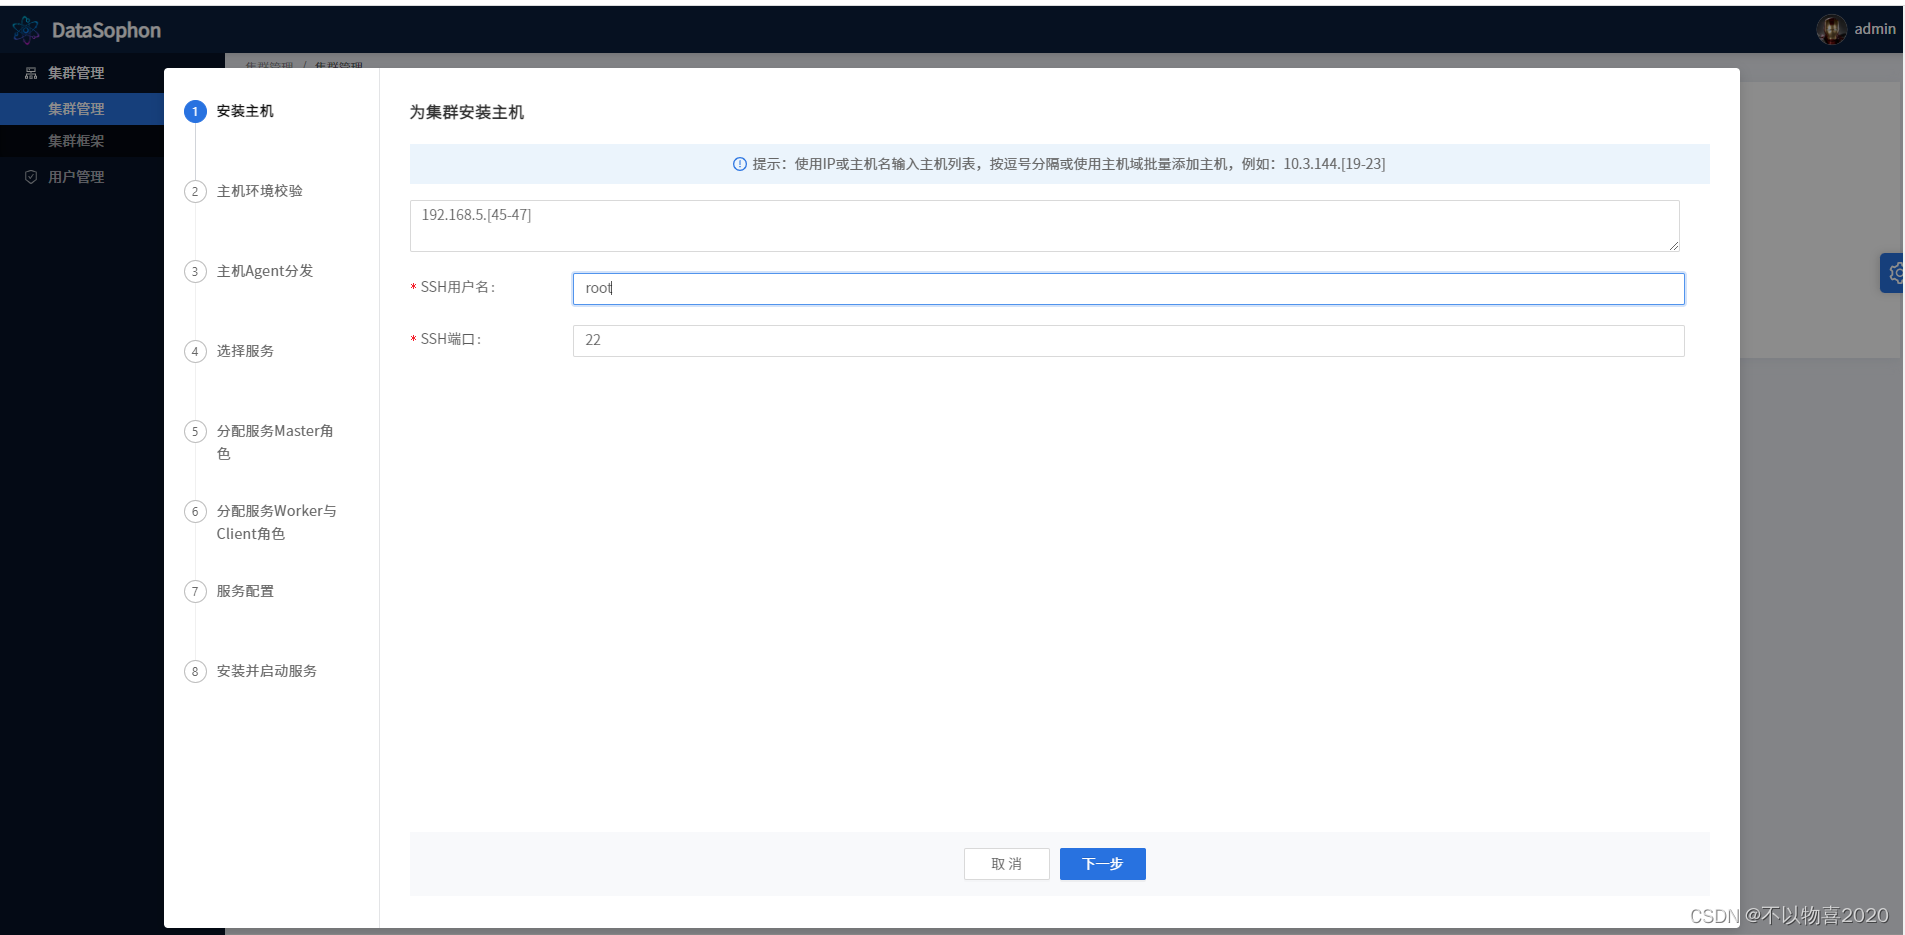Select step 4 circle 选择服务
Screen dimensions: 1905x935
point(195,351)
